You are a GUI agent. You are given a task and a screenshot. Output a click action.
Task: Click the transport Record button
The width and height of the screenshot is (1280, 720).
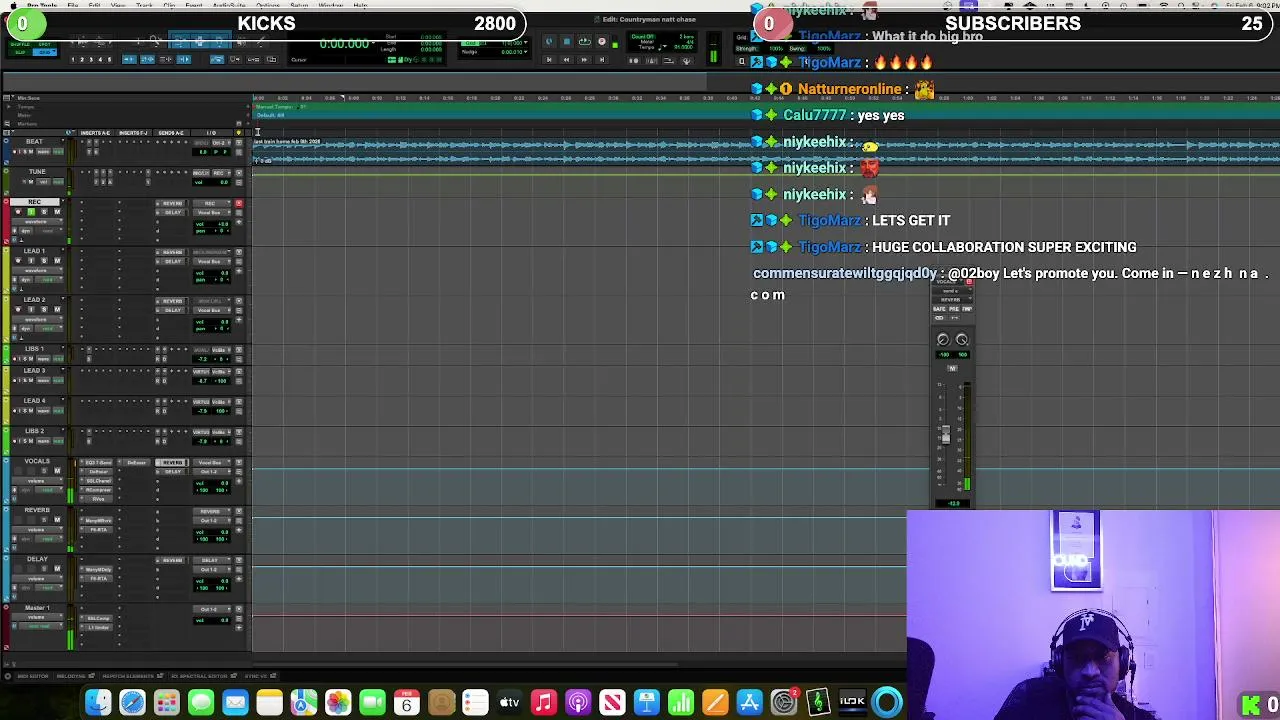coord(602,41)
